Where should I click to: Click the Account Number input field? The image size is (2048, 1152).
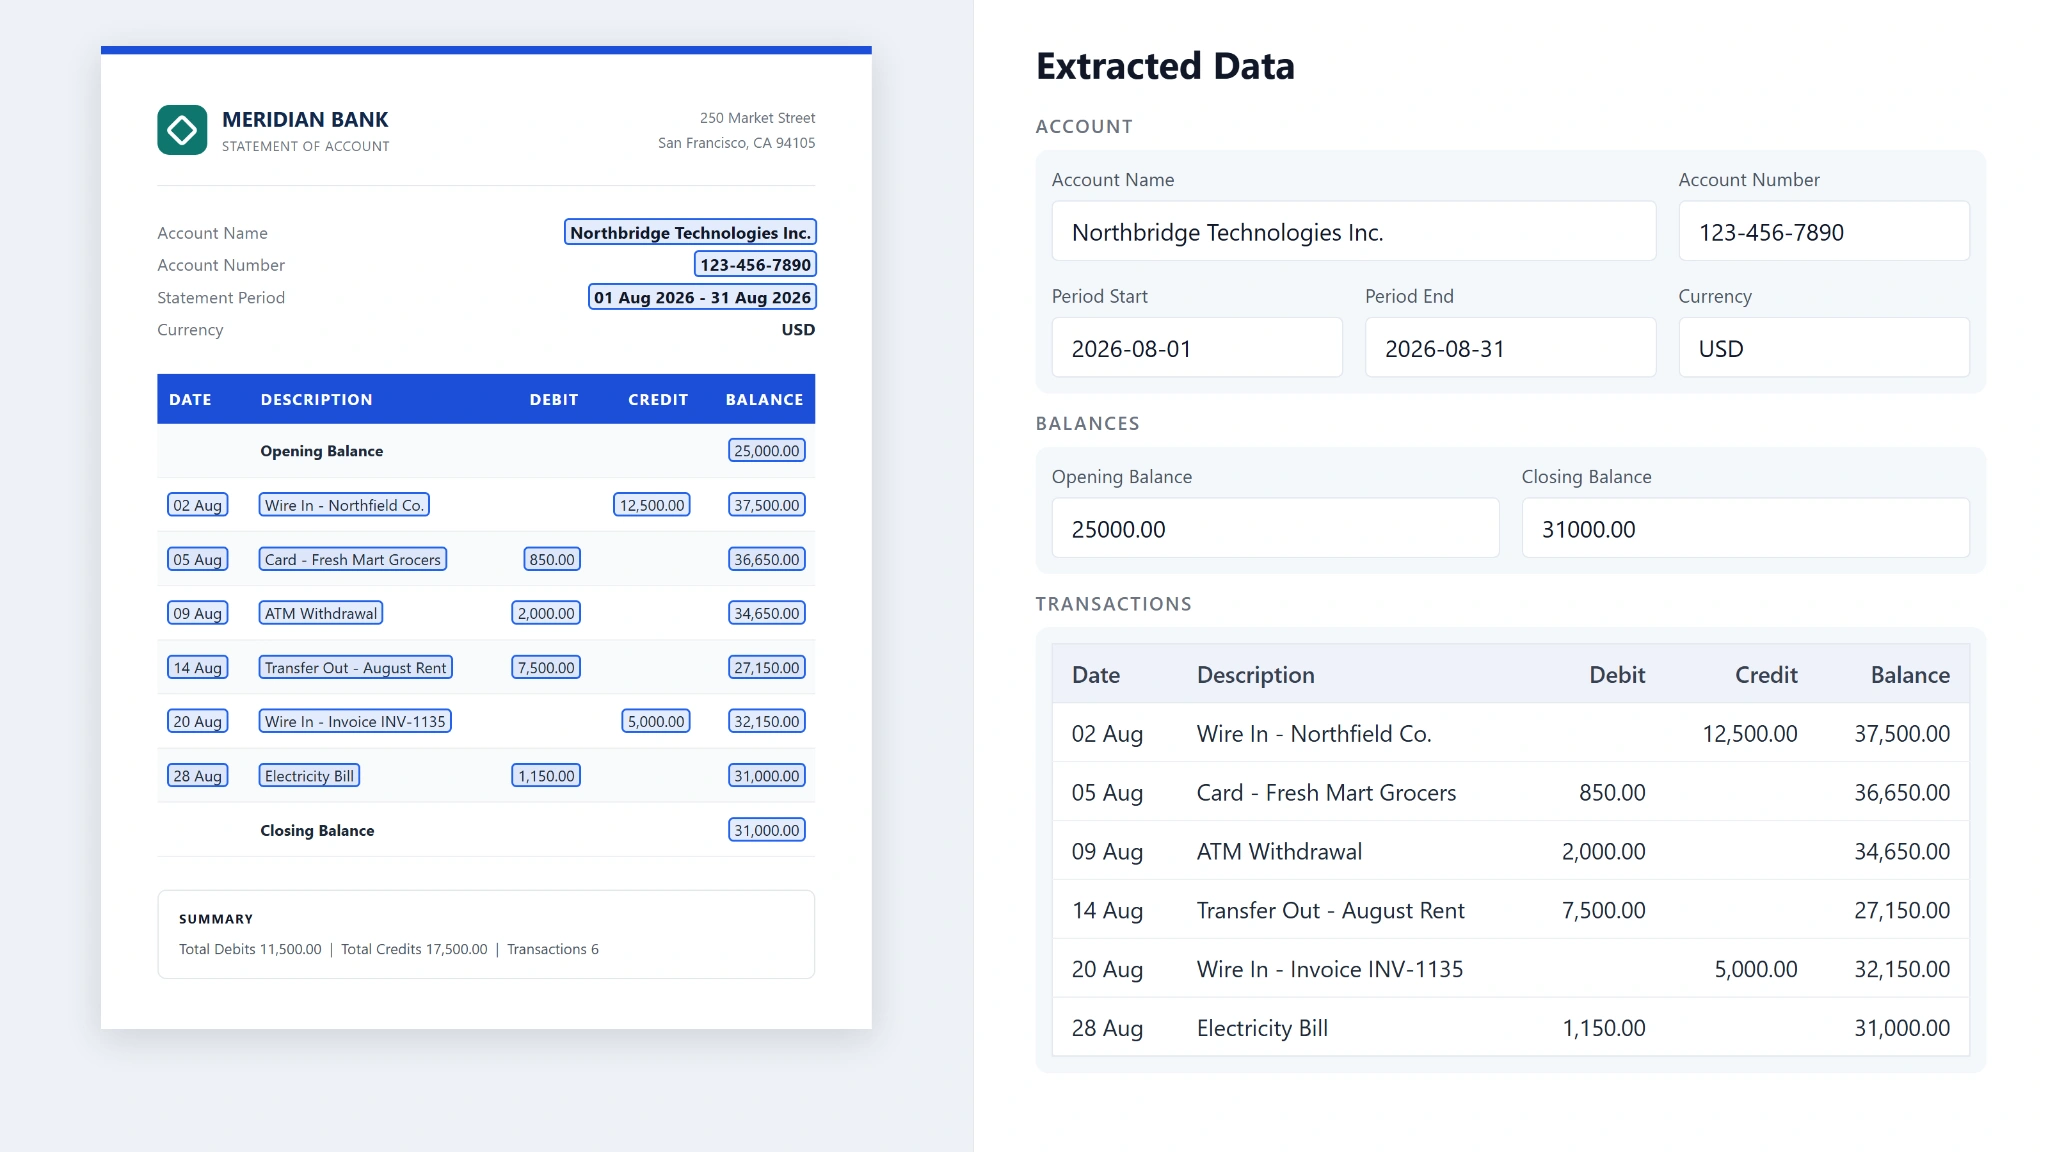[x=1823, y=232]
